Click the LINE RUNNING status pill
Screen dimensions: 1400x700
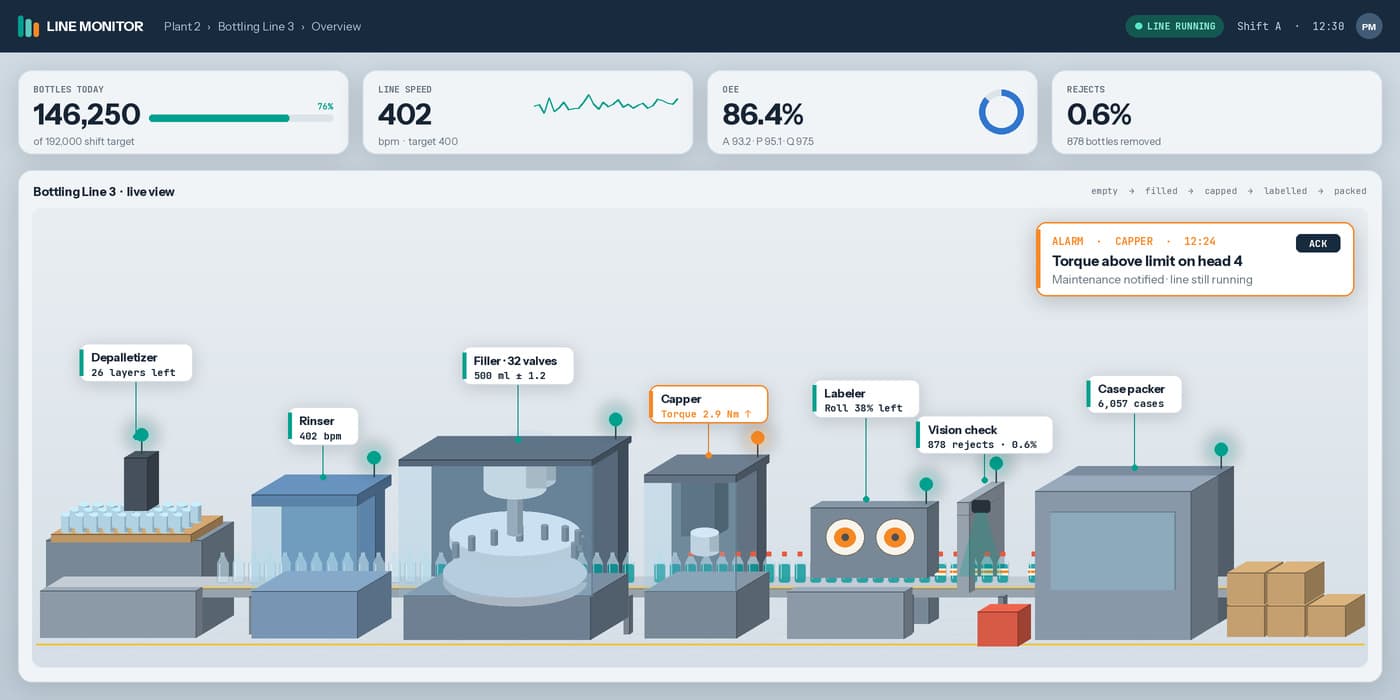point(1174,26)
